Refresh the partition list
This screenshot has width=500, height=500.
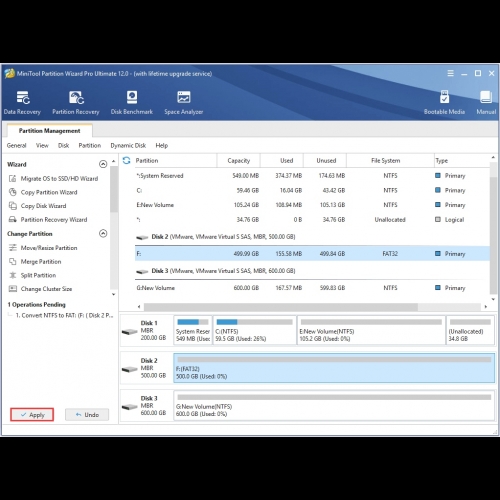click(x=126, y=161)
